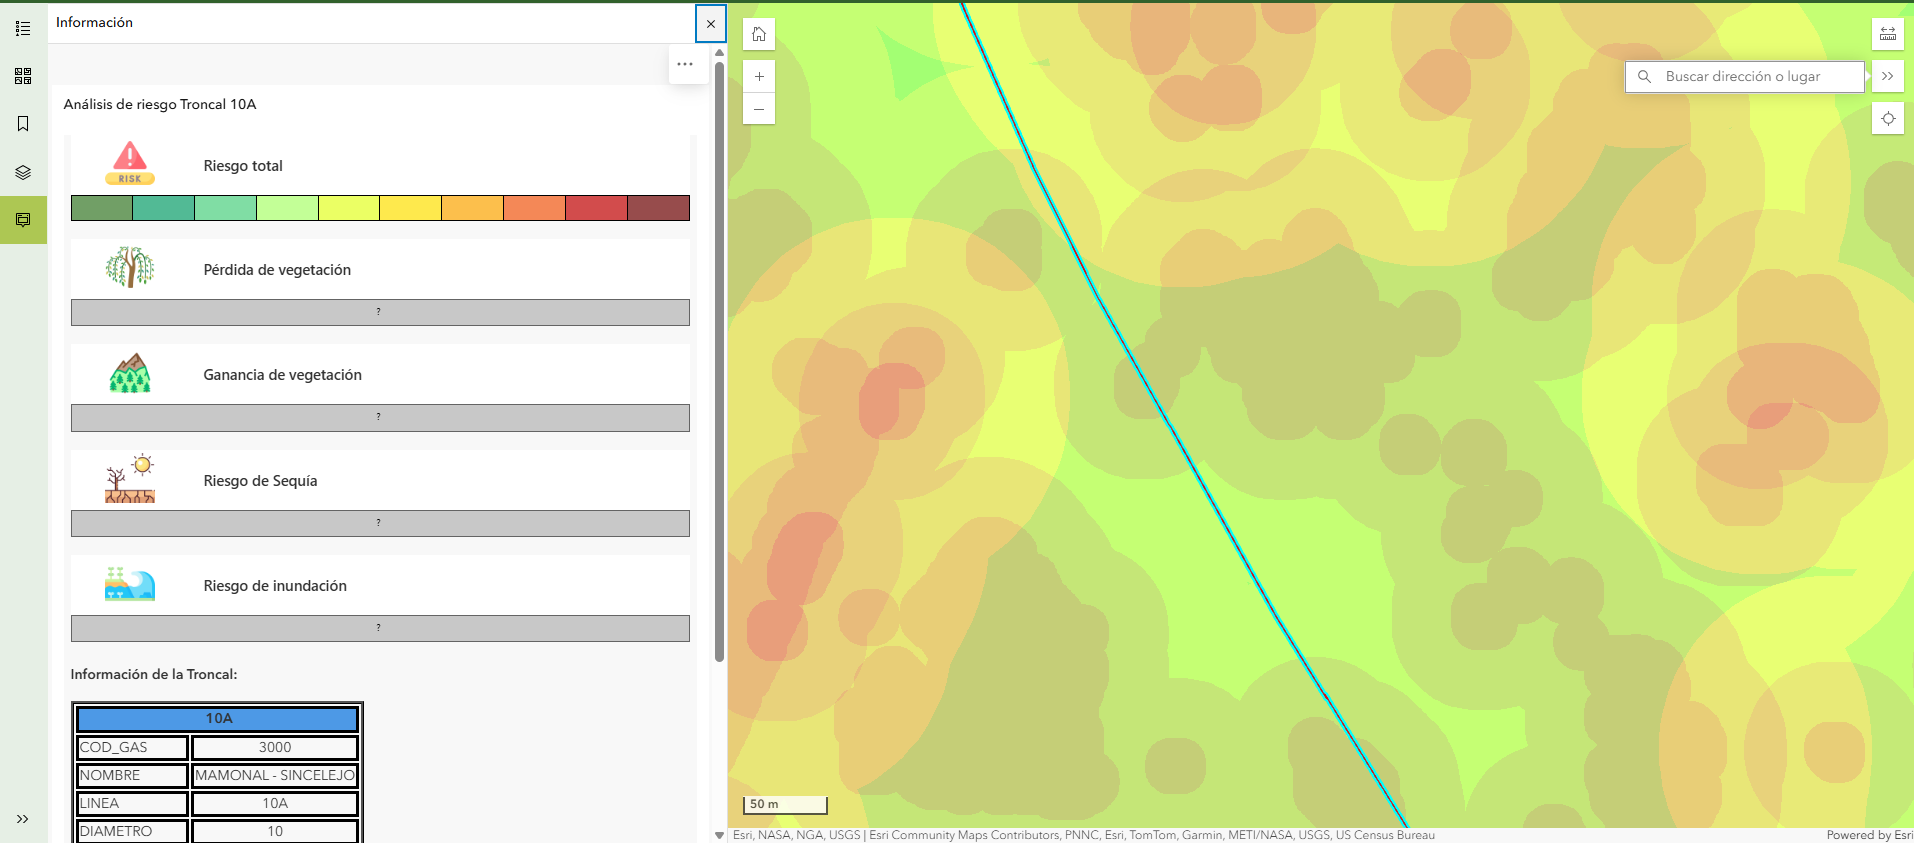The width and height of the screenshot is (1914, 843).
Task: Click the 'Powered by Esri' attribution link
Action: point(1869,835)
